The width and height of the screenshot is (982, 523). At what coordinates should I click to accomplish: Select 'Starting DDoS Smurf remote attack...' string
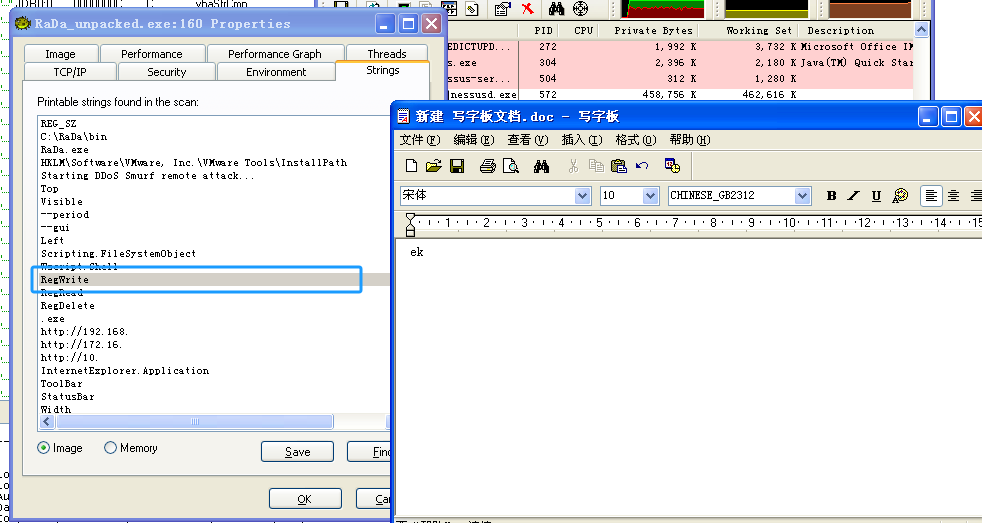147,175
